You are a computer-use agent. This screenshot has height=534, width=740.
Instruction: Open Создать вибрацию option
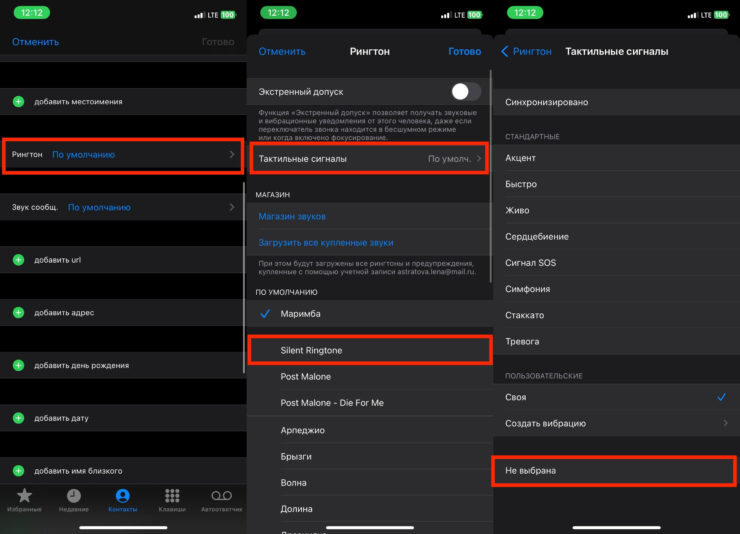614,423
